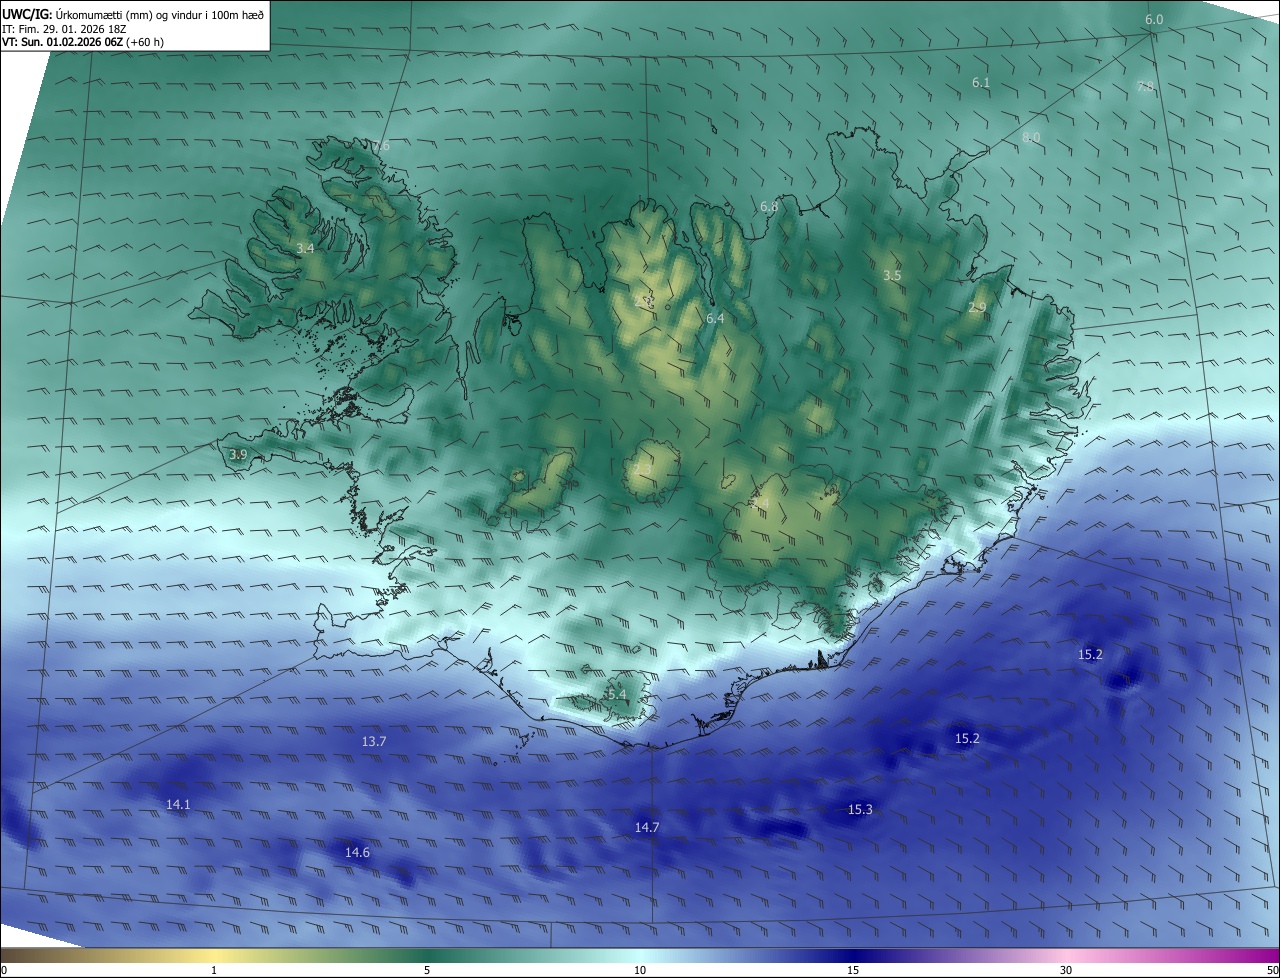Click the map value 3.9
This screenshot has height=978, width=1280.
(238, 455)
